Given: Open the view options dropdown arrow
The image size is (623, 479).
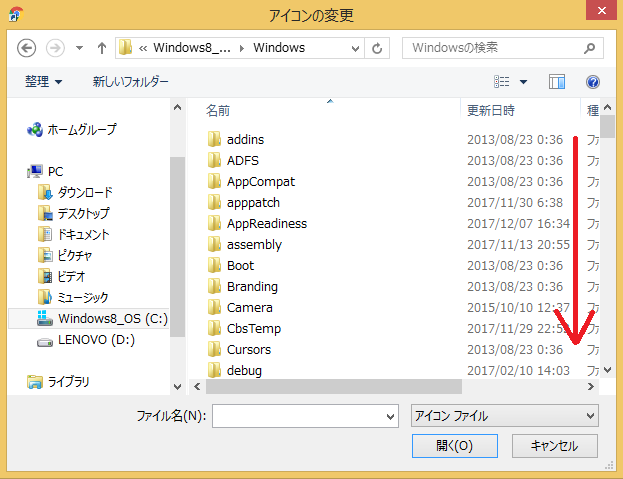Looking at the screenshot, I should click(x=523, y=82).
